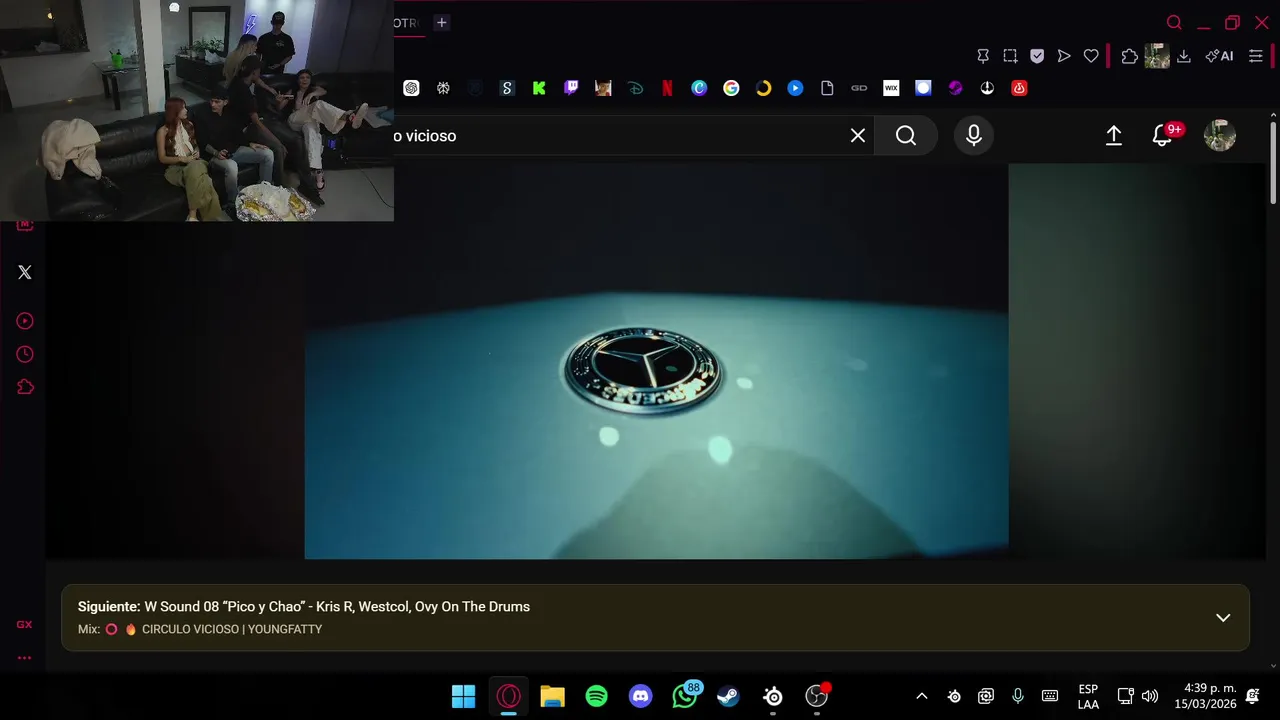The height and width of the screenshot is (720, 1280).
Task: Open the taskbar volume control
Action: point(1150,696)
